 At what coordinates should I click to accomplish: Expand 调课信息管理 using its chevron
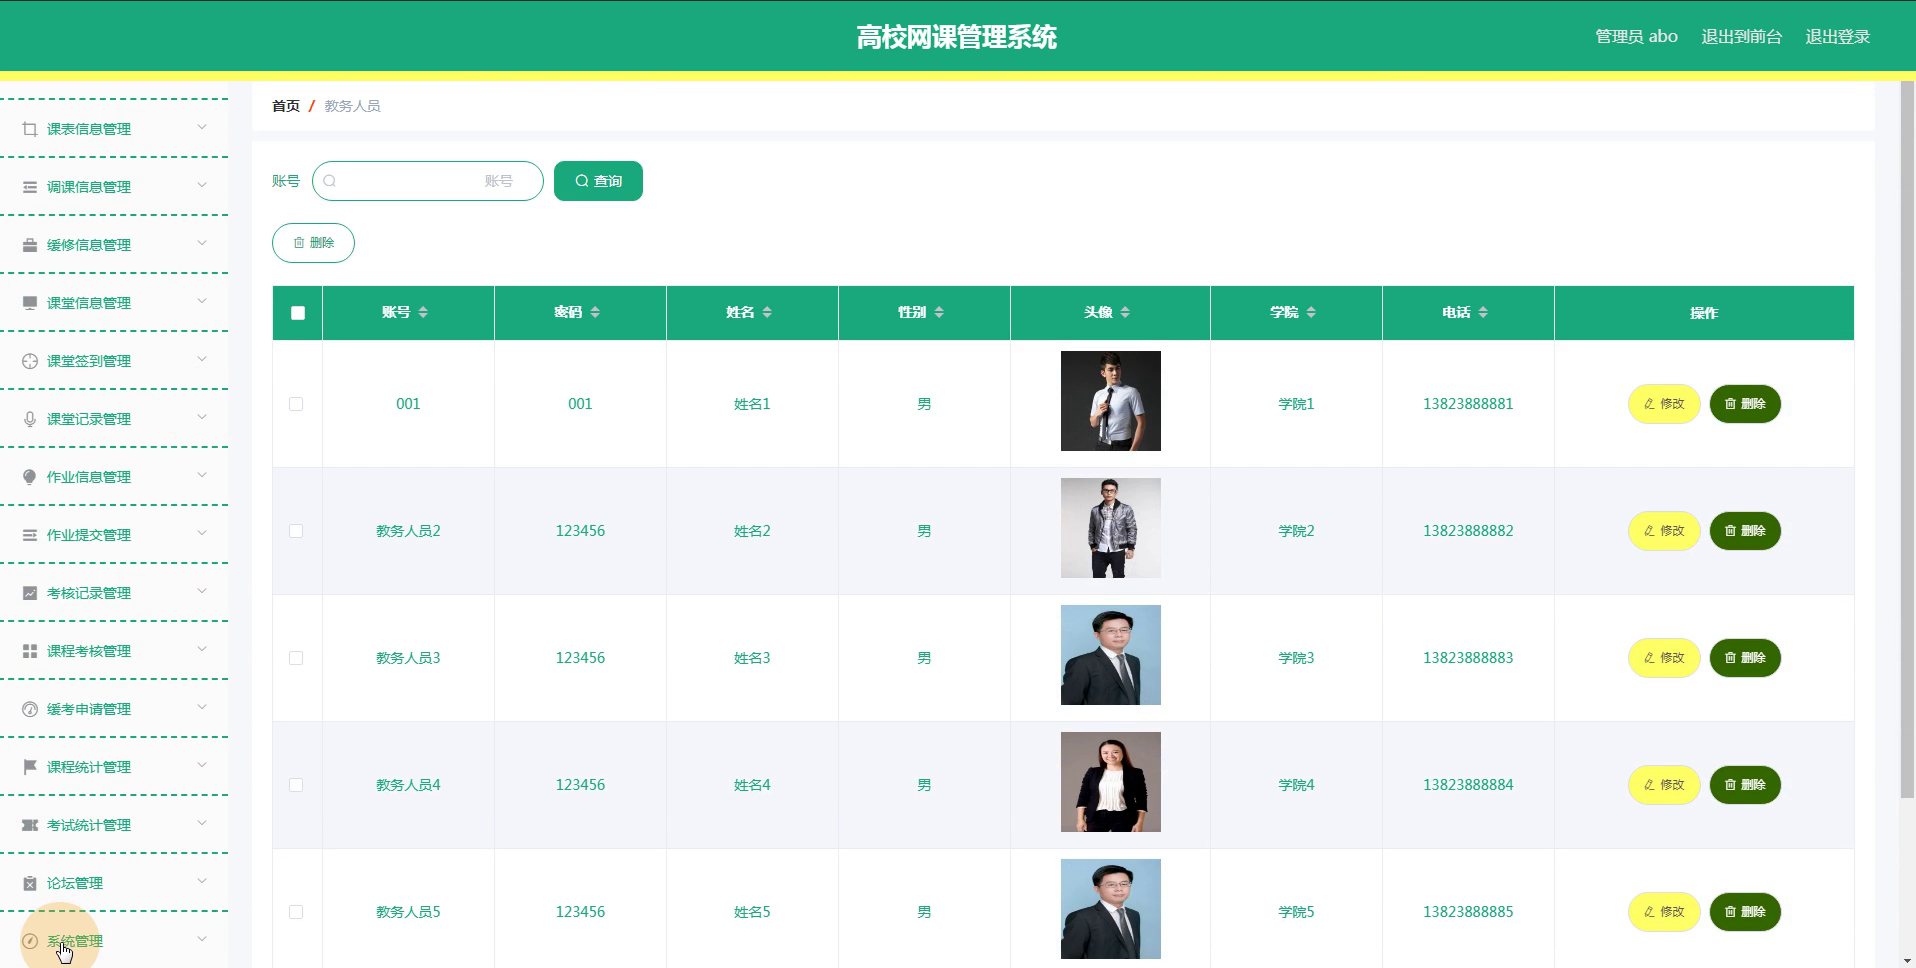(x=202, y=185)
